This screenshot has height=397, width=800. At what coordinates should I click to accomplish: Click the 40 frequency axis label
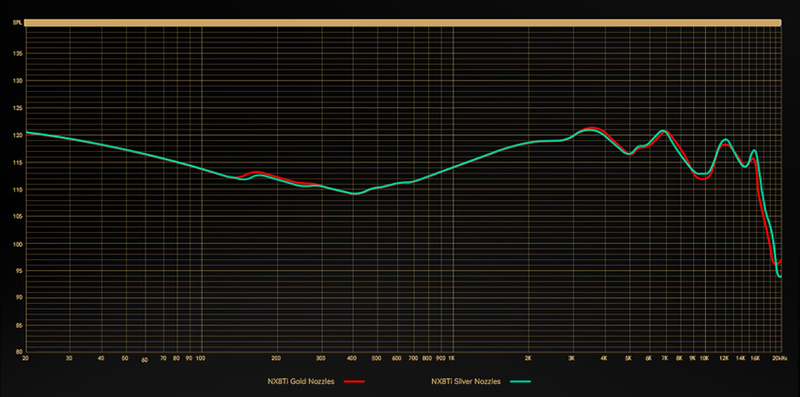coord(101,358)
